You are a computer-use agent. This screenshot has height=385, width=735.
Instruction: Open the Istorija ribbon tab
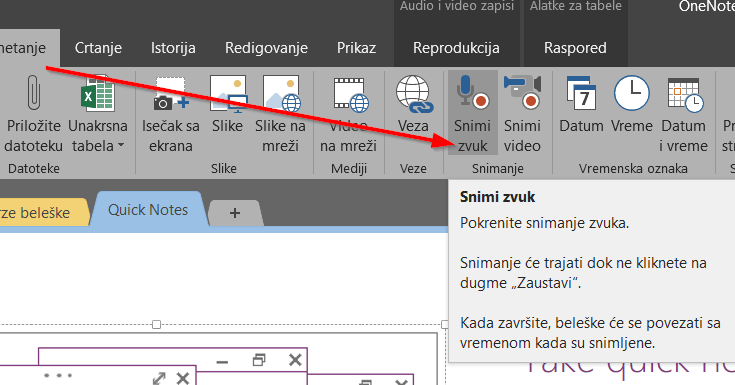pyautogui.click(x=173, y=48)
